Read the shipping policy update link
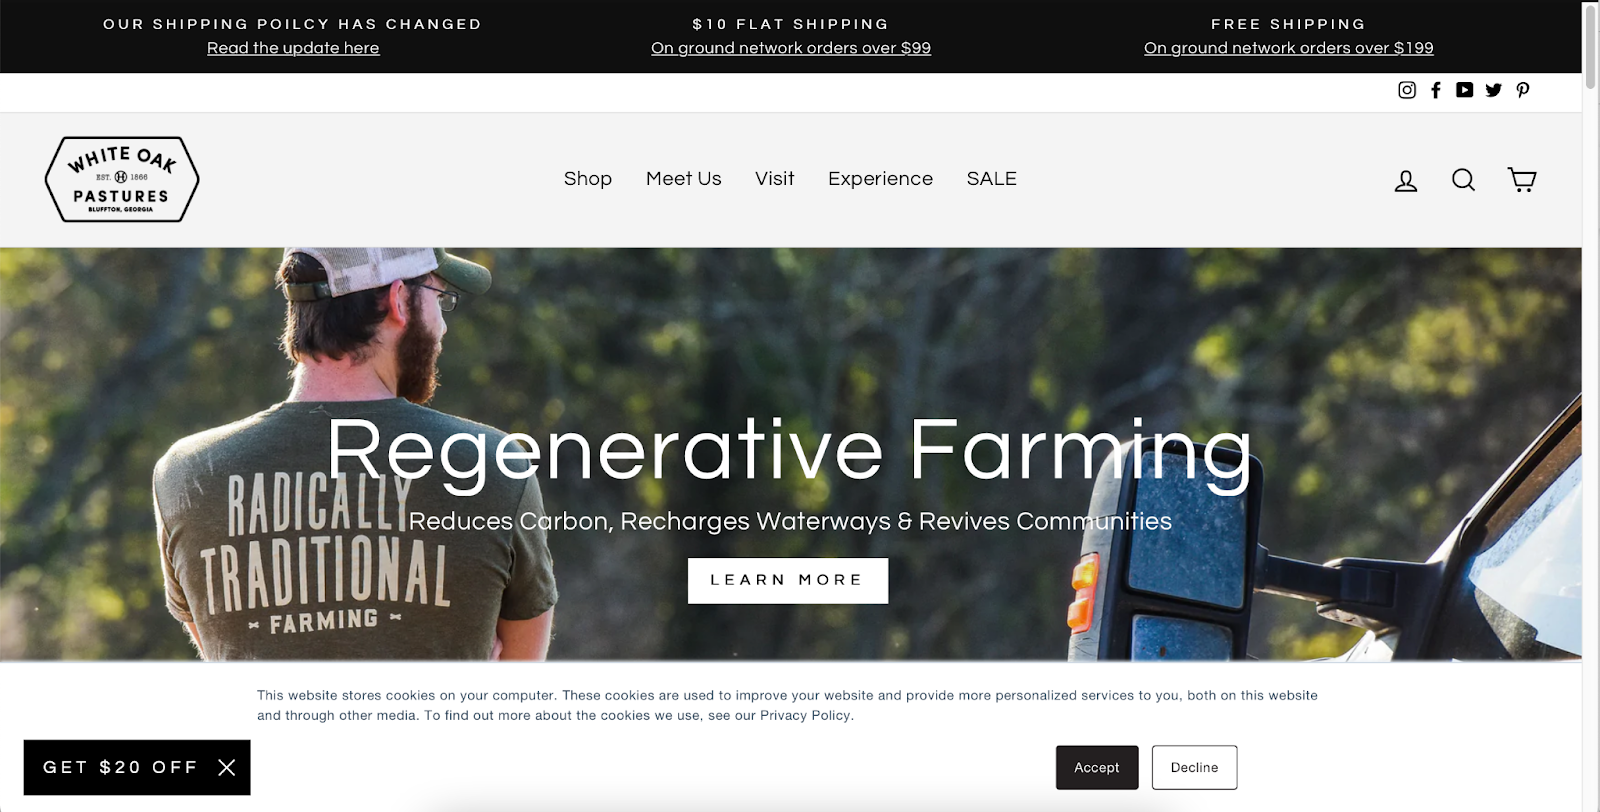This screenshot has height=812, width=1600. pyautogui.click(x=293, y=48)
